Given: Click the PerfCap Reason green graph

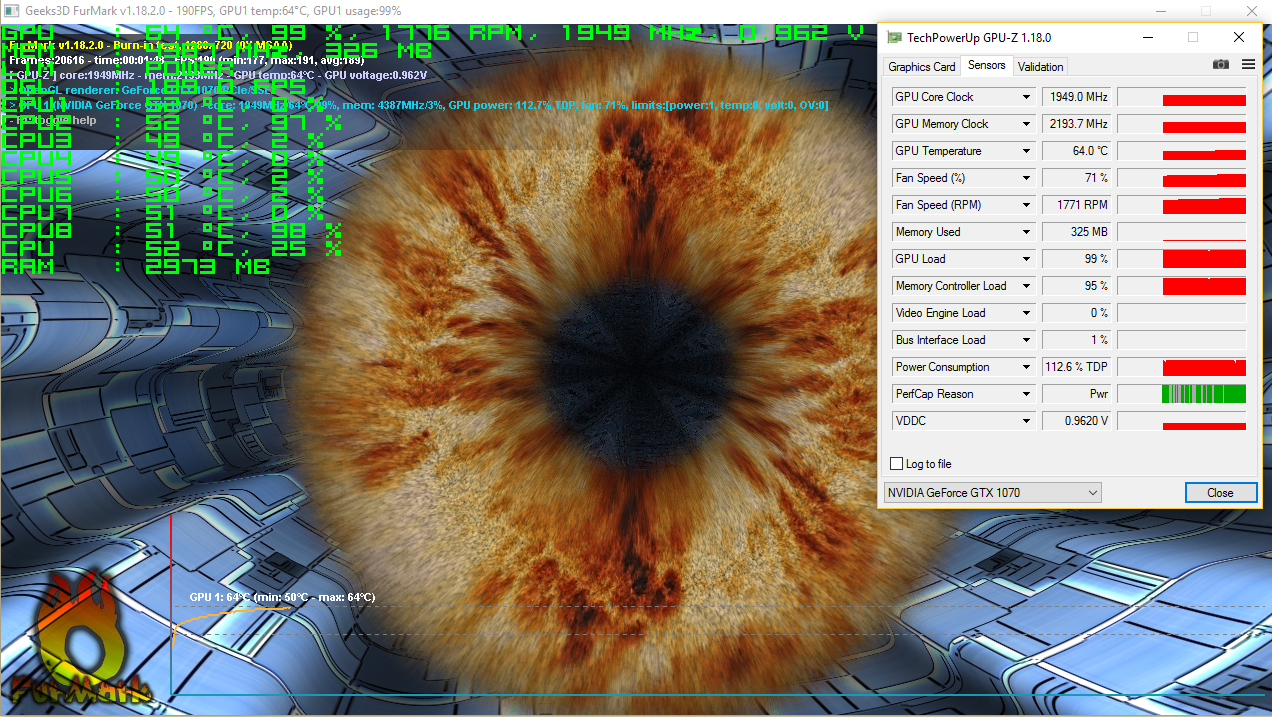Looking at the screenshot, I should tap(1182, 394).
